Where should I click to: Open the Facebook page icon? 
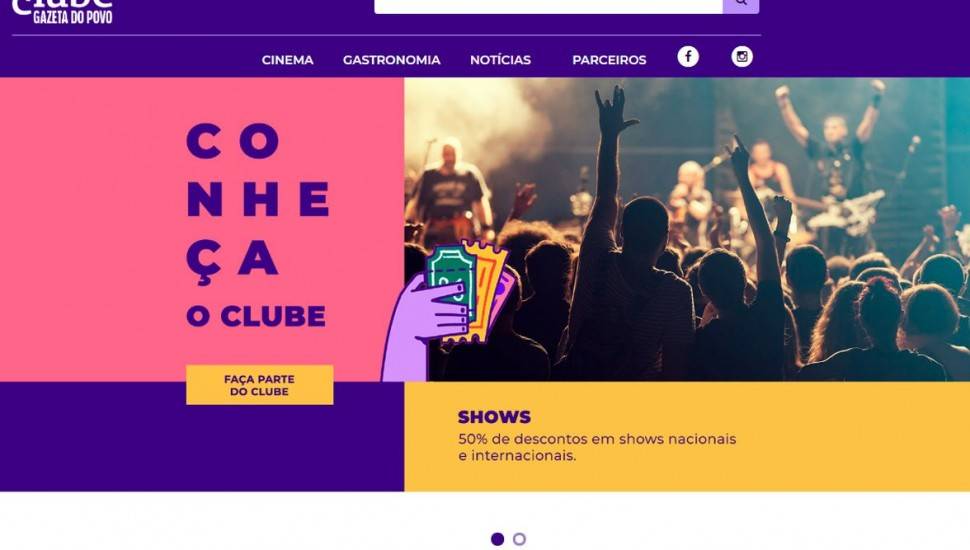point(688,57)
